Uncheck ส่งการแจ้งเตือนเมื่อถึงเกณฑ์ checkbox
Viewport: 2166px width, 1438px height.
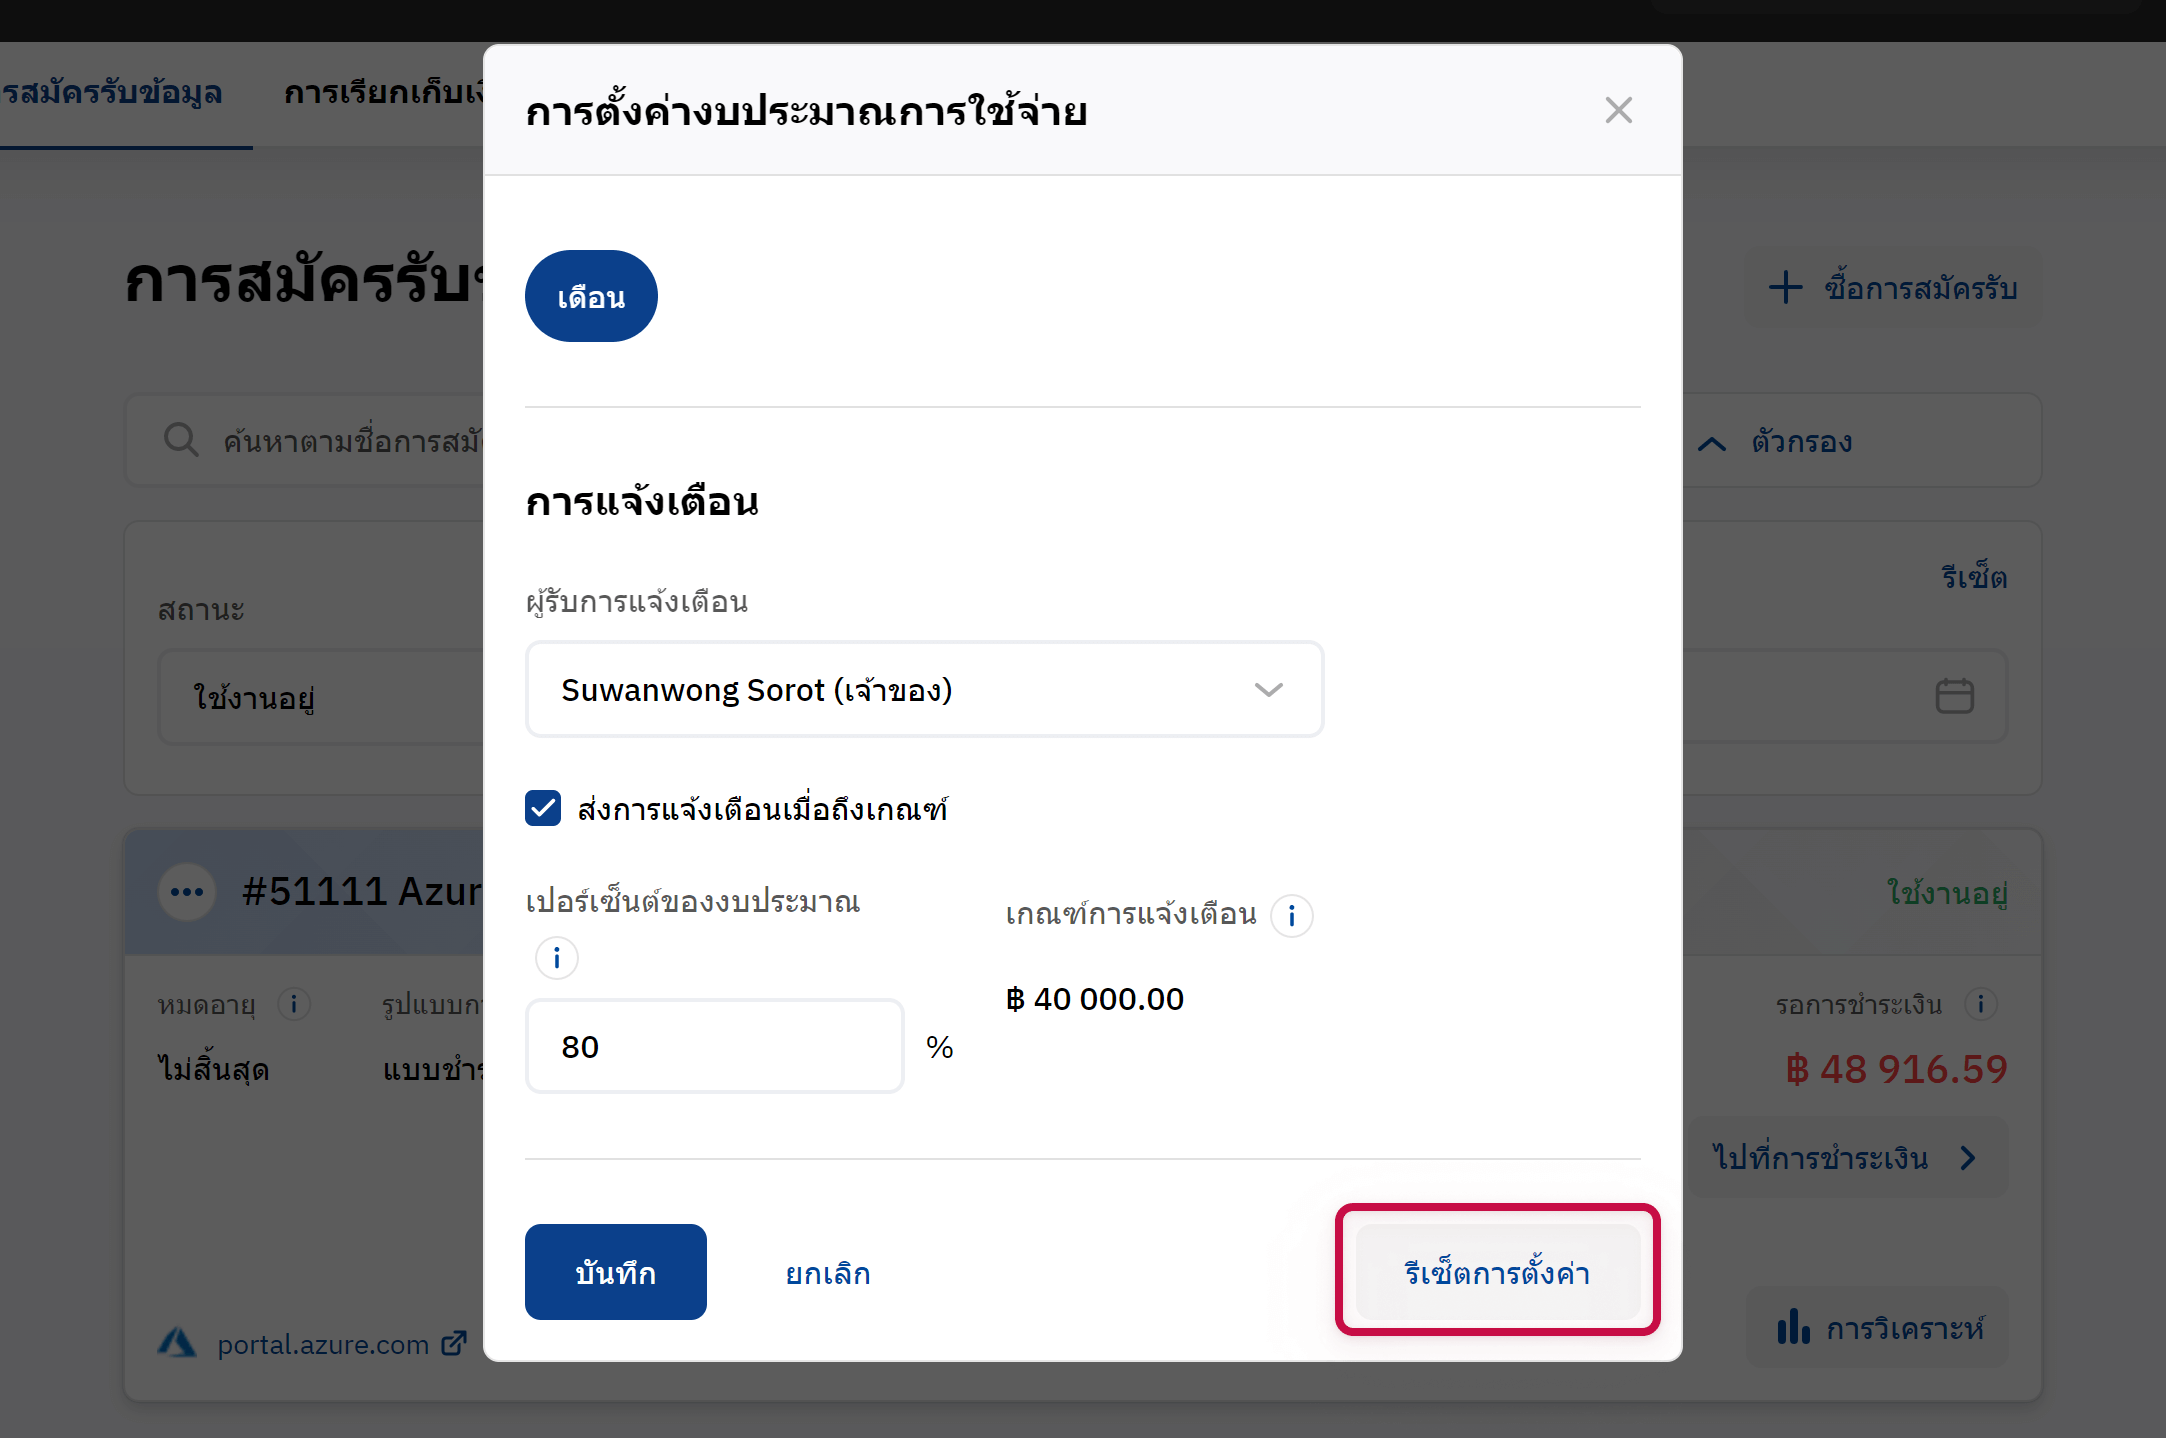pyautogui.click(x=543, y=808)
